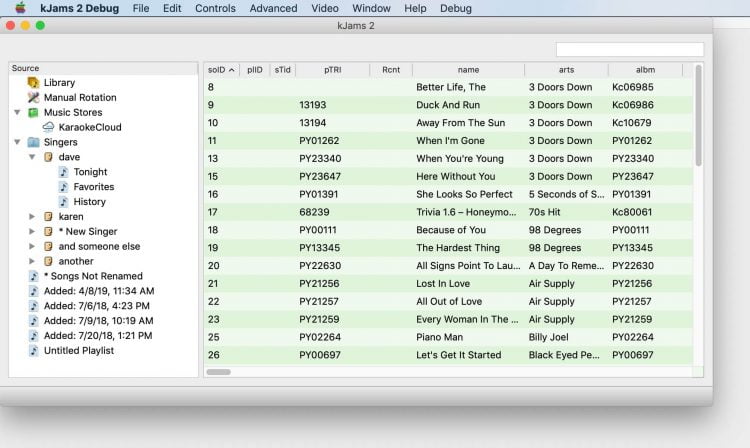750x448 pixels.
Task: Select the song 'Let's Get It Started'
Action: pos(458,355)
